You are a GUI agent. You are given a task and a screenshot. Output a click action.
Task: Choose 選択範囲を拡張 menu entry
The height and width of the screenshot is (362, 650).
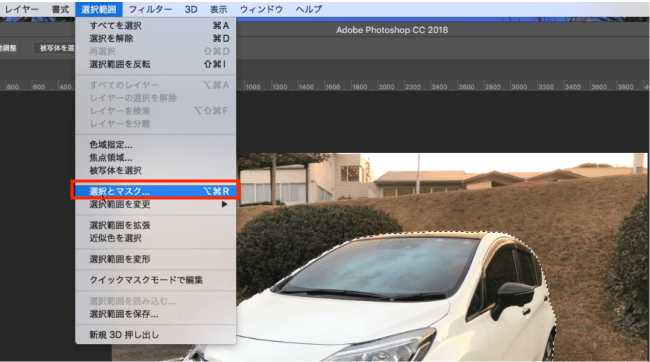[155, 225]
